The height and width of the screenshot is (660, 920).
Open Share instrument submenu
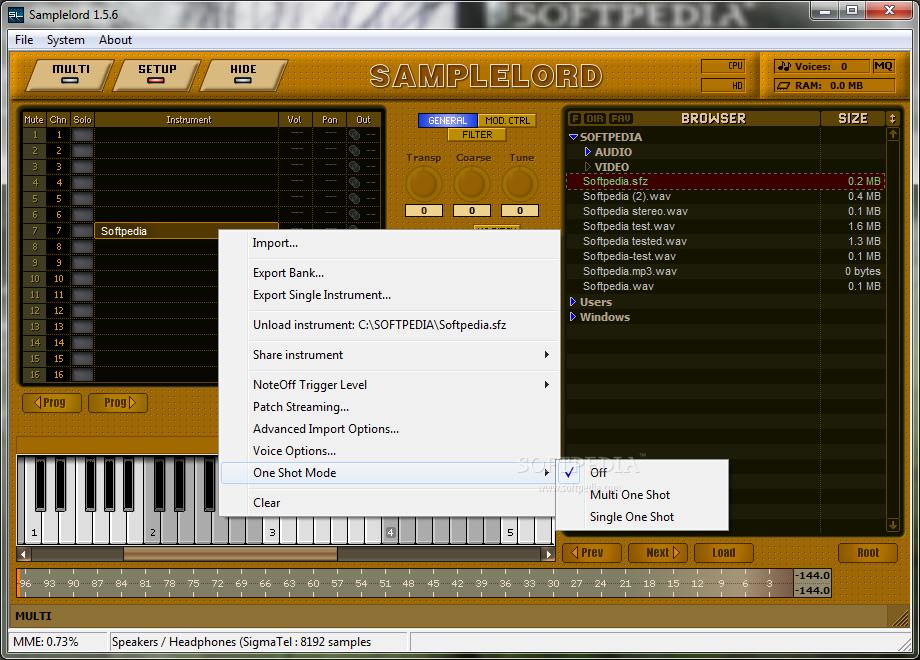tap(387, 355)
